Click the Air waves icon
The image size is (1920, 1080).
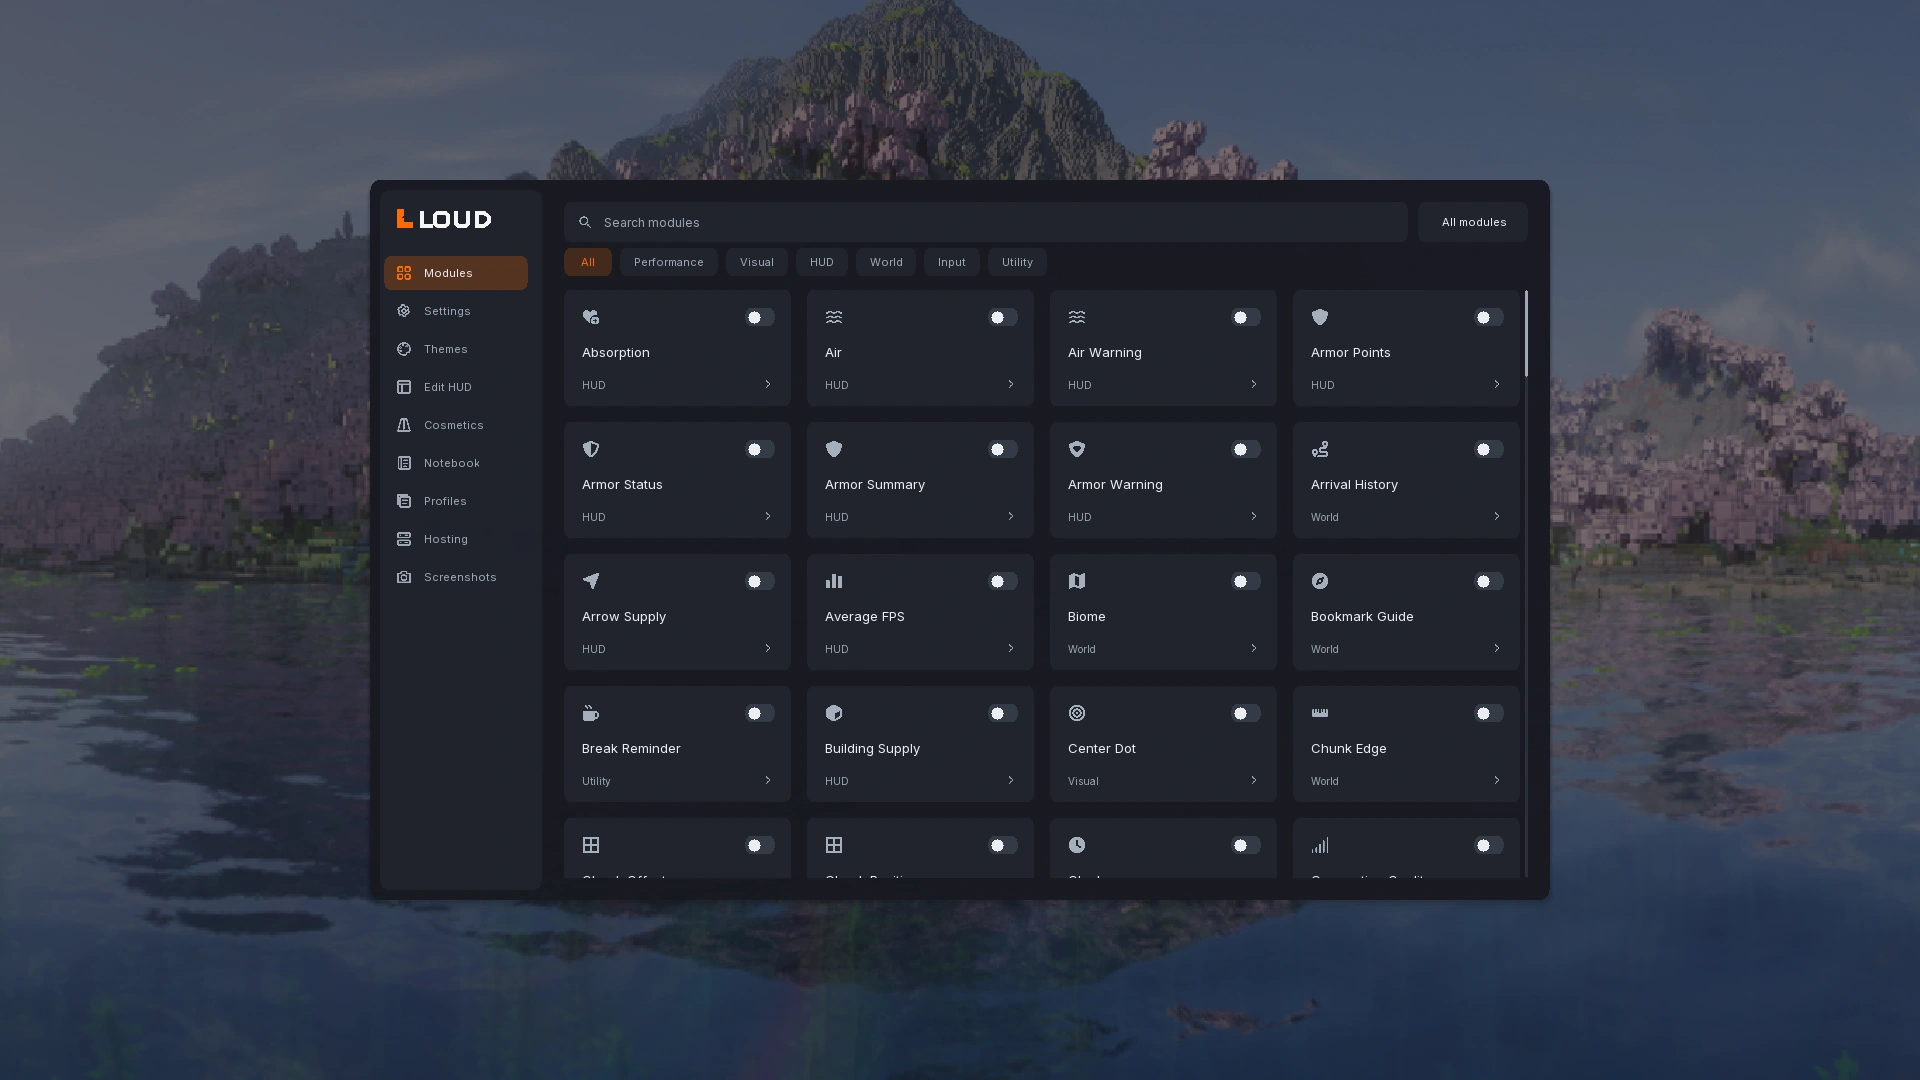(x=834, y=317)
